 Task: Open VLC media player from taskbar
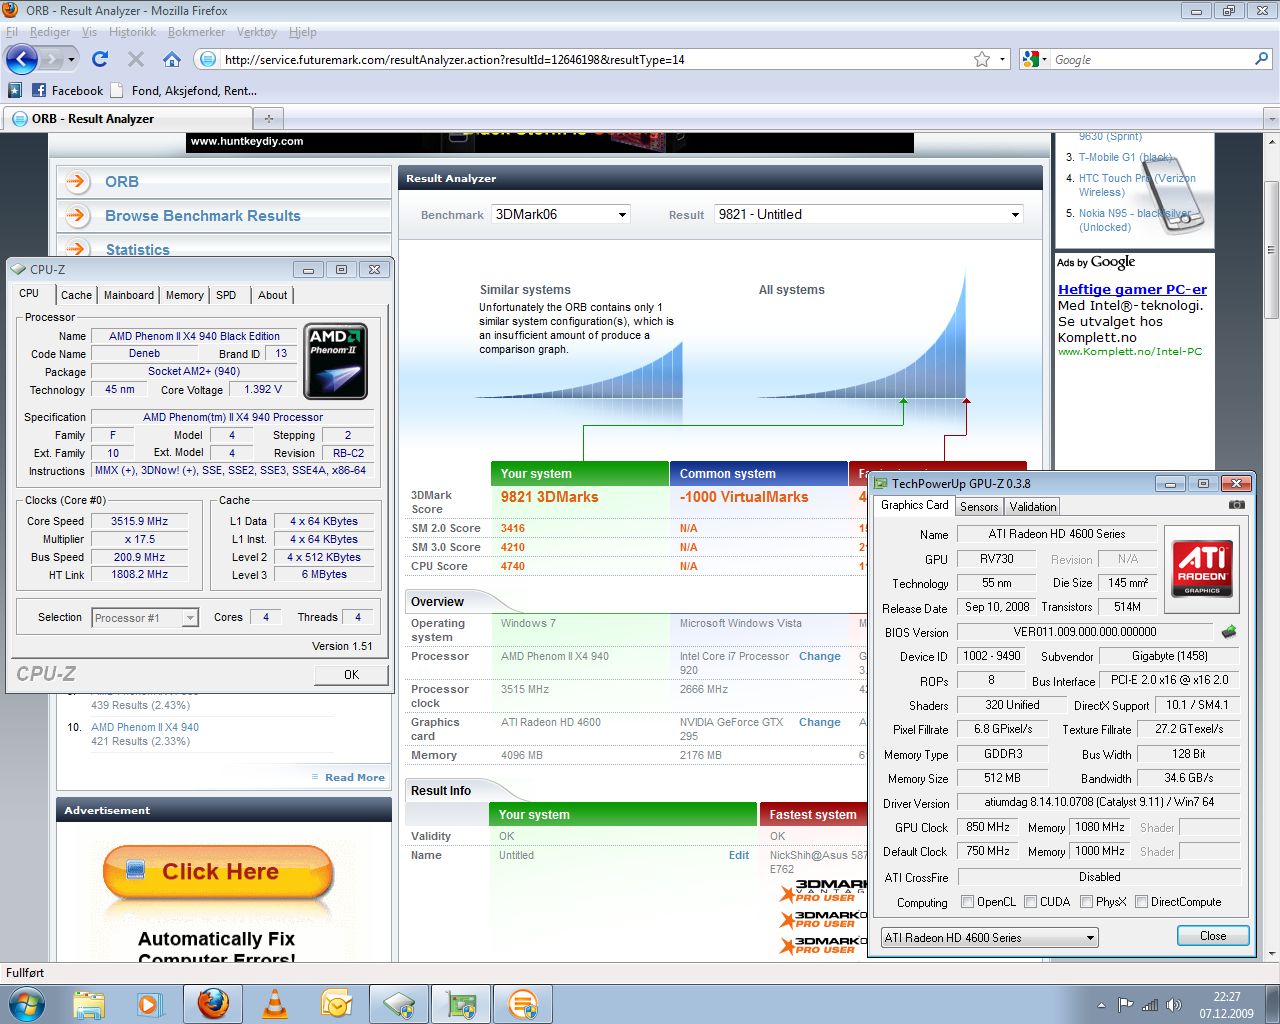(x=274, y=1004)
